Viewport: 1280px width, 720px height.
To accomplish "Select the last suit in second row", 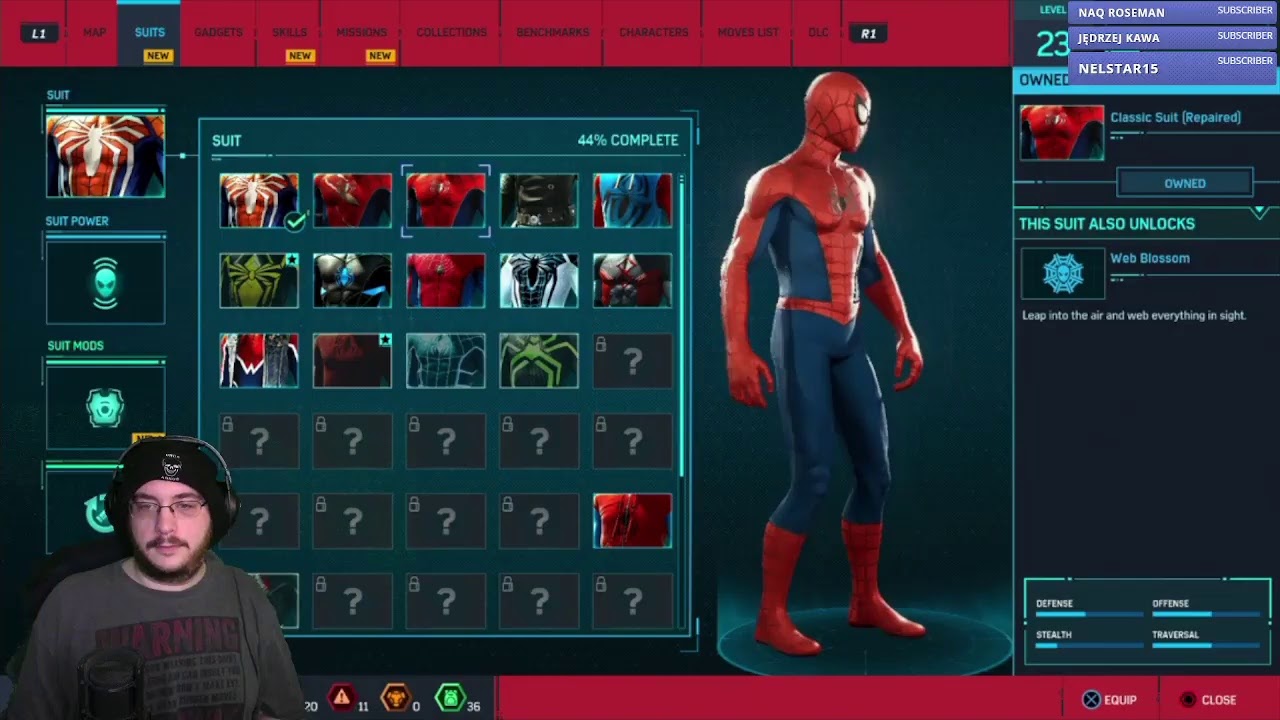I will point(632,280).
